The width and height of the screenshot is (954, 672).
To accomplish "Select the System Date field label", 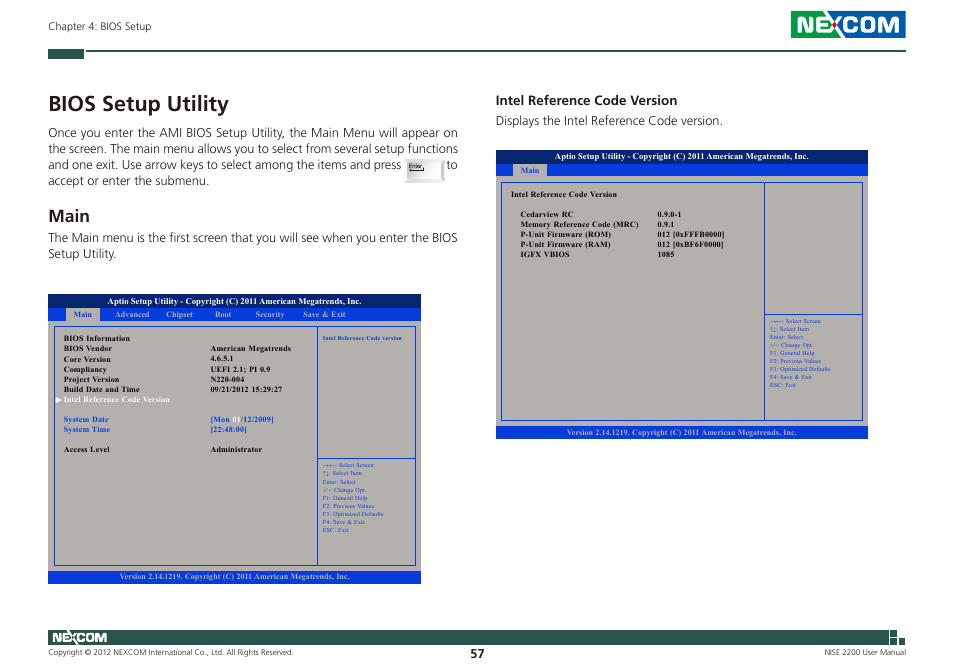I will coord(86,420).
